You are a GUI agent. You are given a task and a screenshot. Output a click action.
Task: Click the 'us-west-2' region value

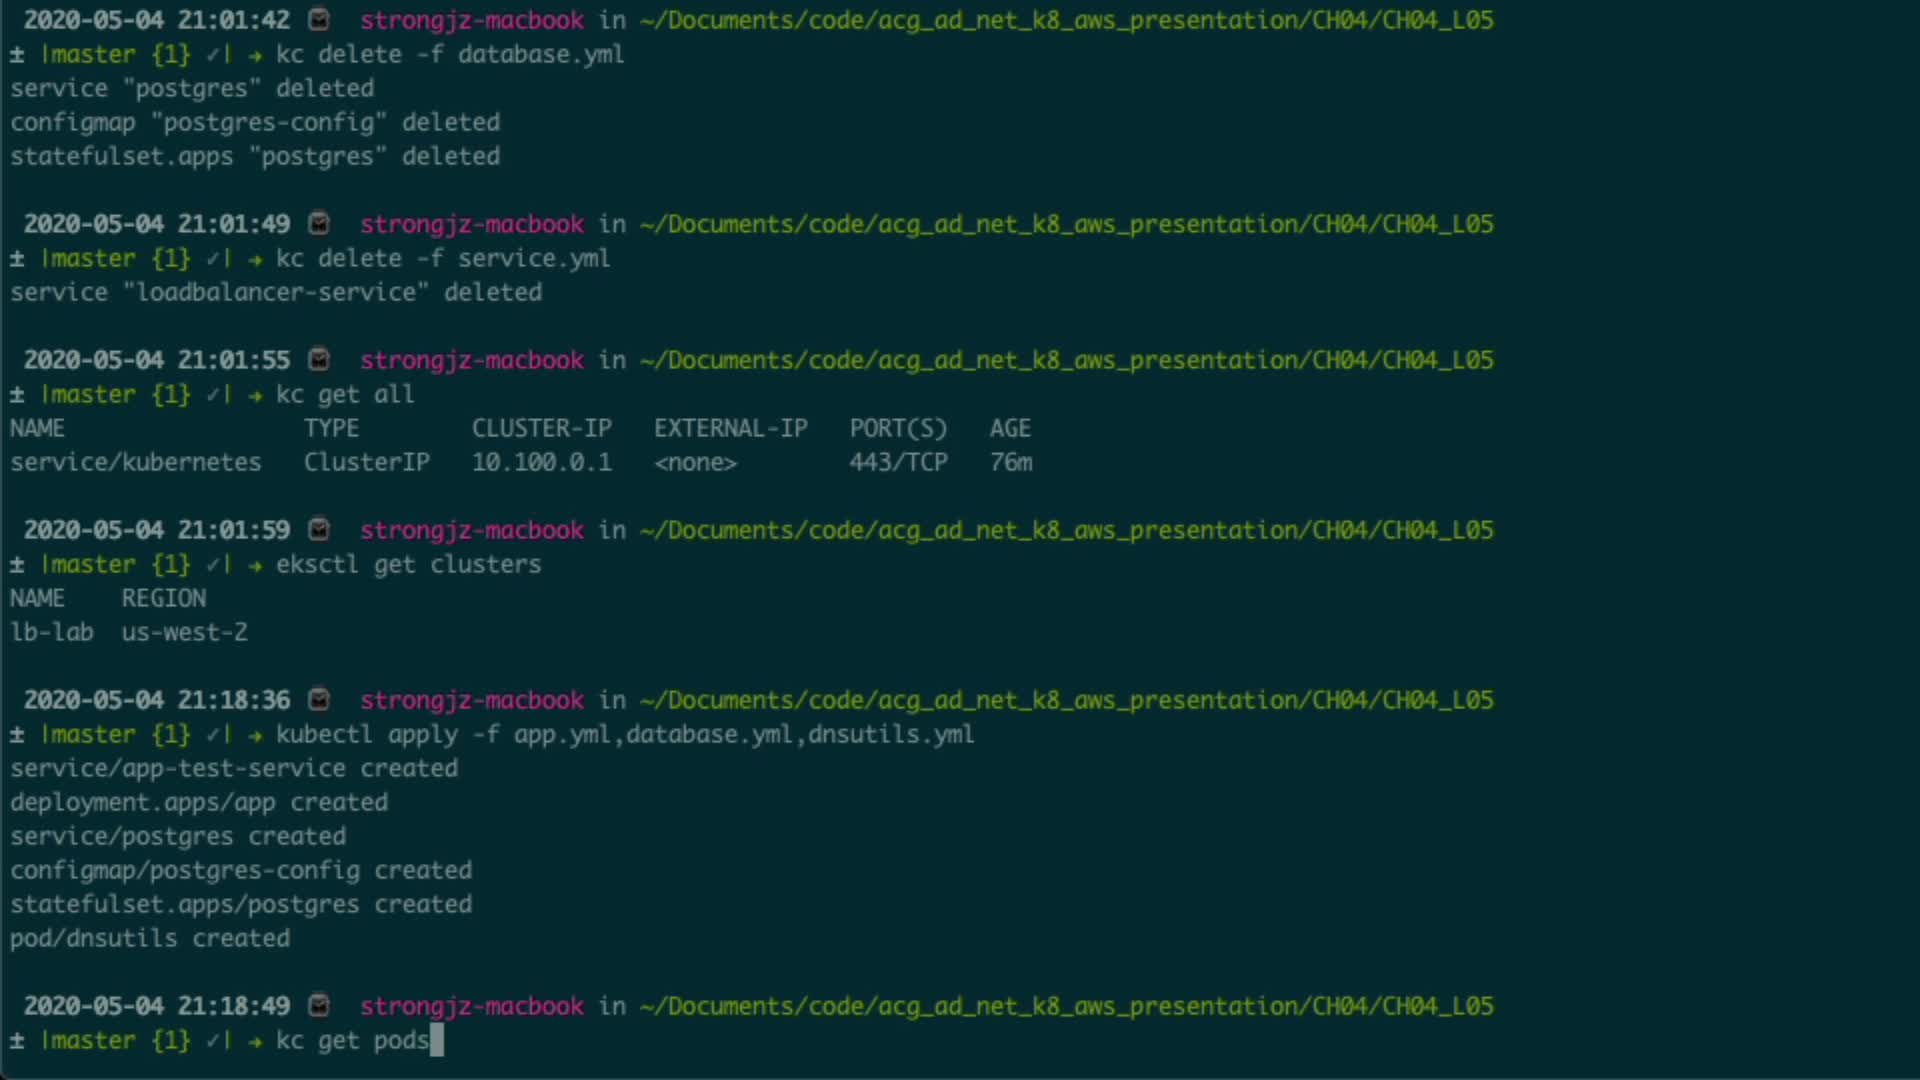[184, 633]
